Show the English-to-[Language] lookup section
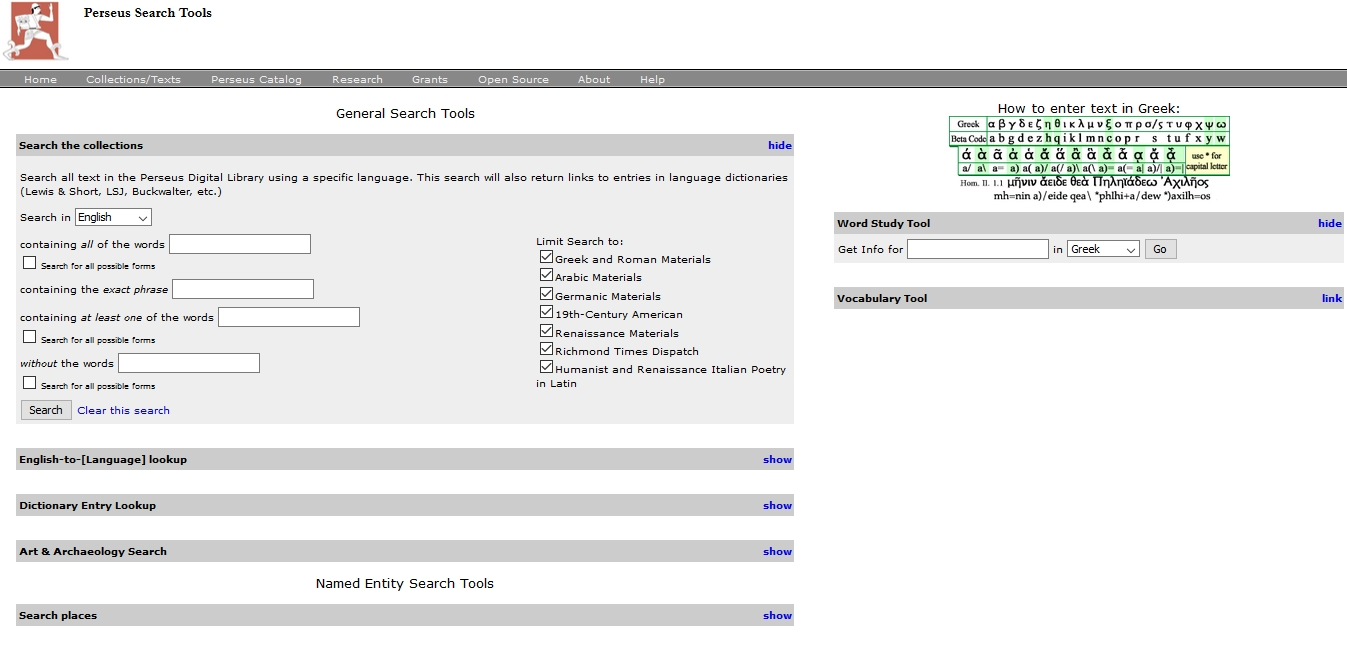Screen dimensions: 1347x650 pos(777,460)
